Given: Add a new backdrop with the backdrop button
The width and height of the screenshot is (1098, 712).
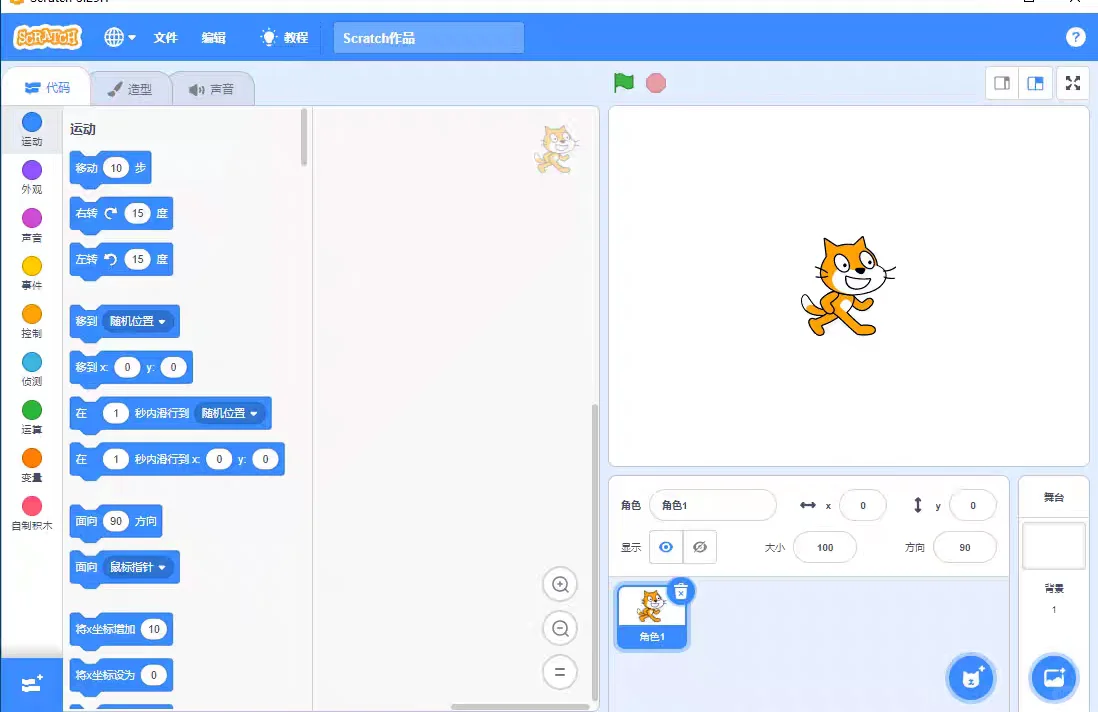Looking at the screenshot, I should click(x=1053, y=677).
